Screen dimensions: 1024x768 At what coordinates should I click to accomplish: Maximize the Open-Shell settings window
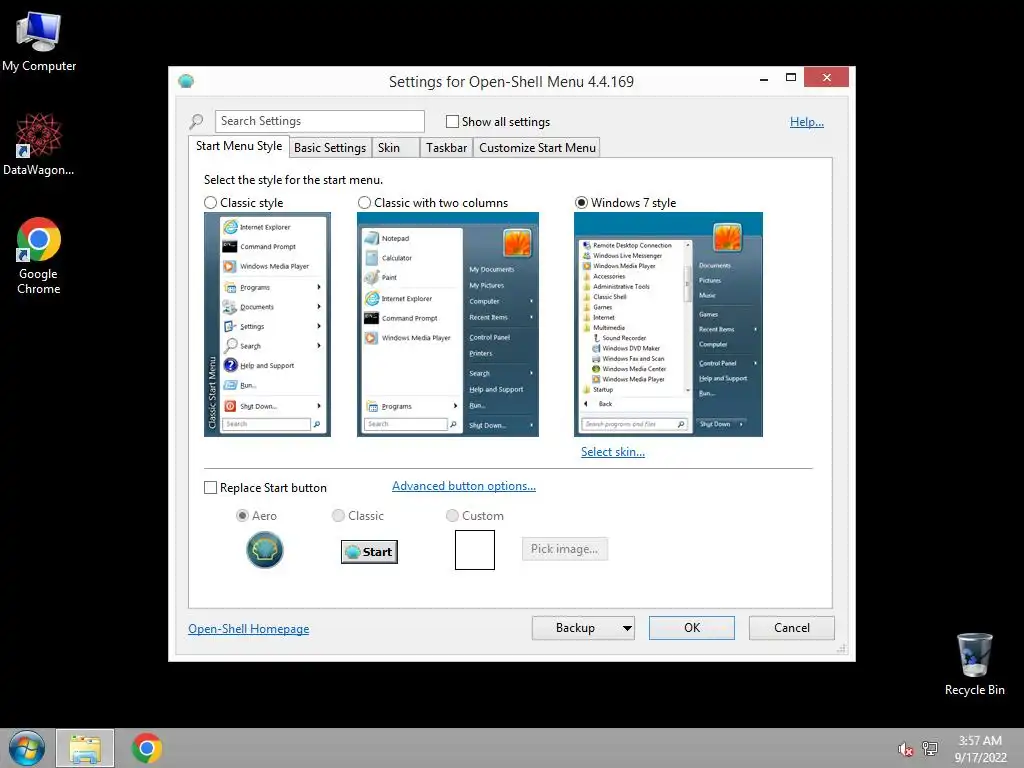791,78
